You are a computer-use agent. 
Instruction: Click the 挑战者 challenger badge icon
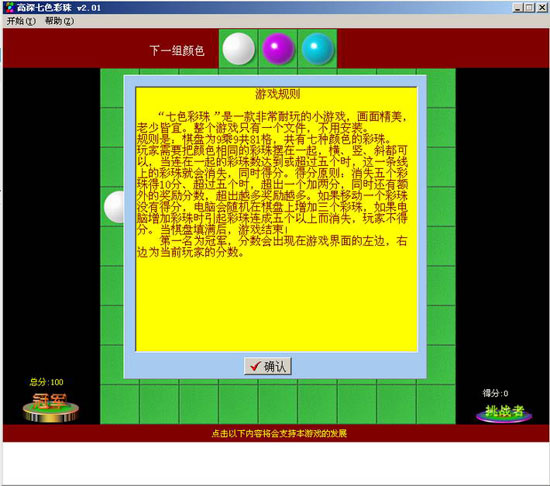[504, 413]
